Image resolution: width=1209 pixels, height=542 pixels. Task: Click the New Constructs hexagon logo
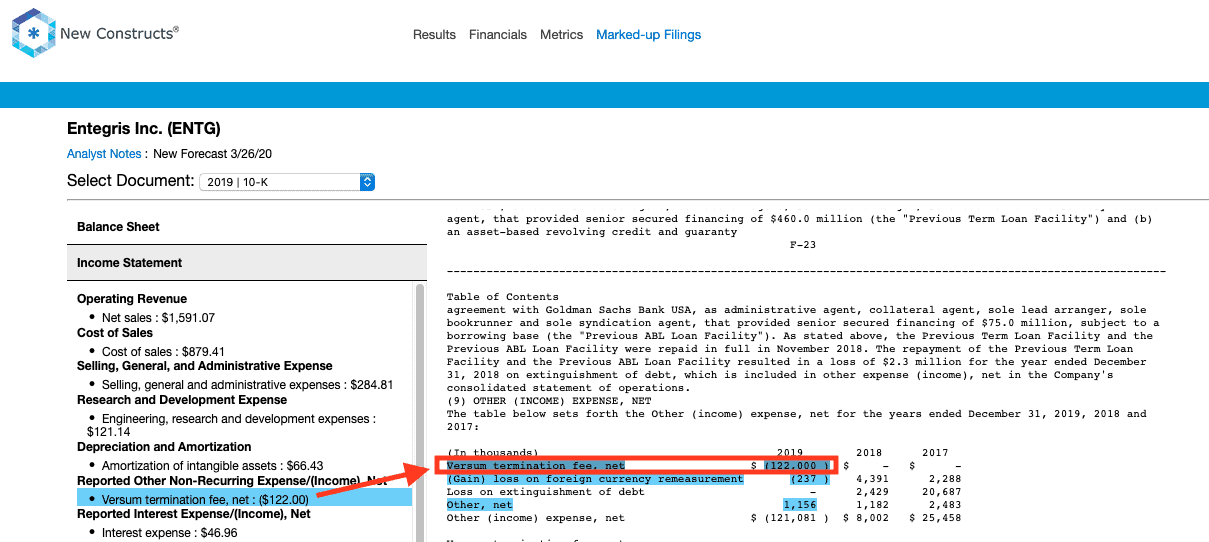[34, 33]
